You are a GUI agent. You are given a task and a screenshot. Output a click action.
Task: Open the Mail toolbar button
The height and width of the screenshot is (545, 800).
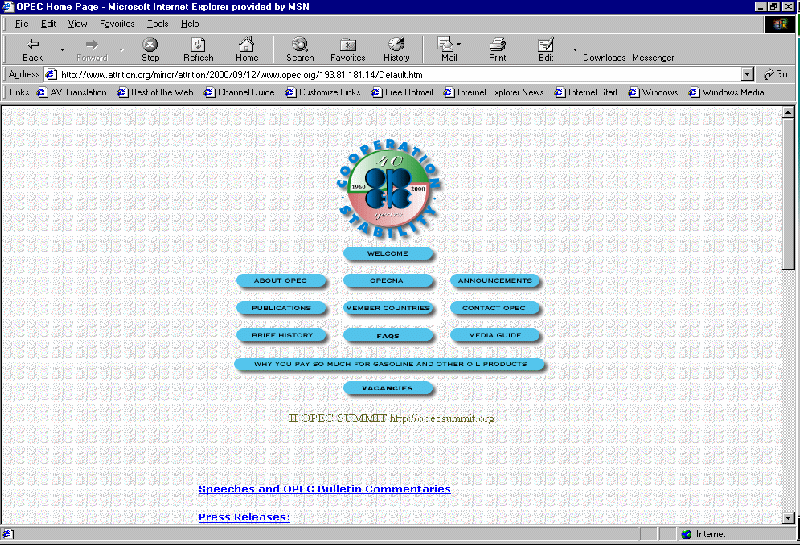tap(446, 50)
